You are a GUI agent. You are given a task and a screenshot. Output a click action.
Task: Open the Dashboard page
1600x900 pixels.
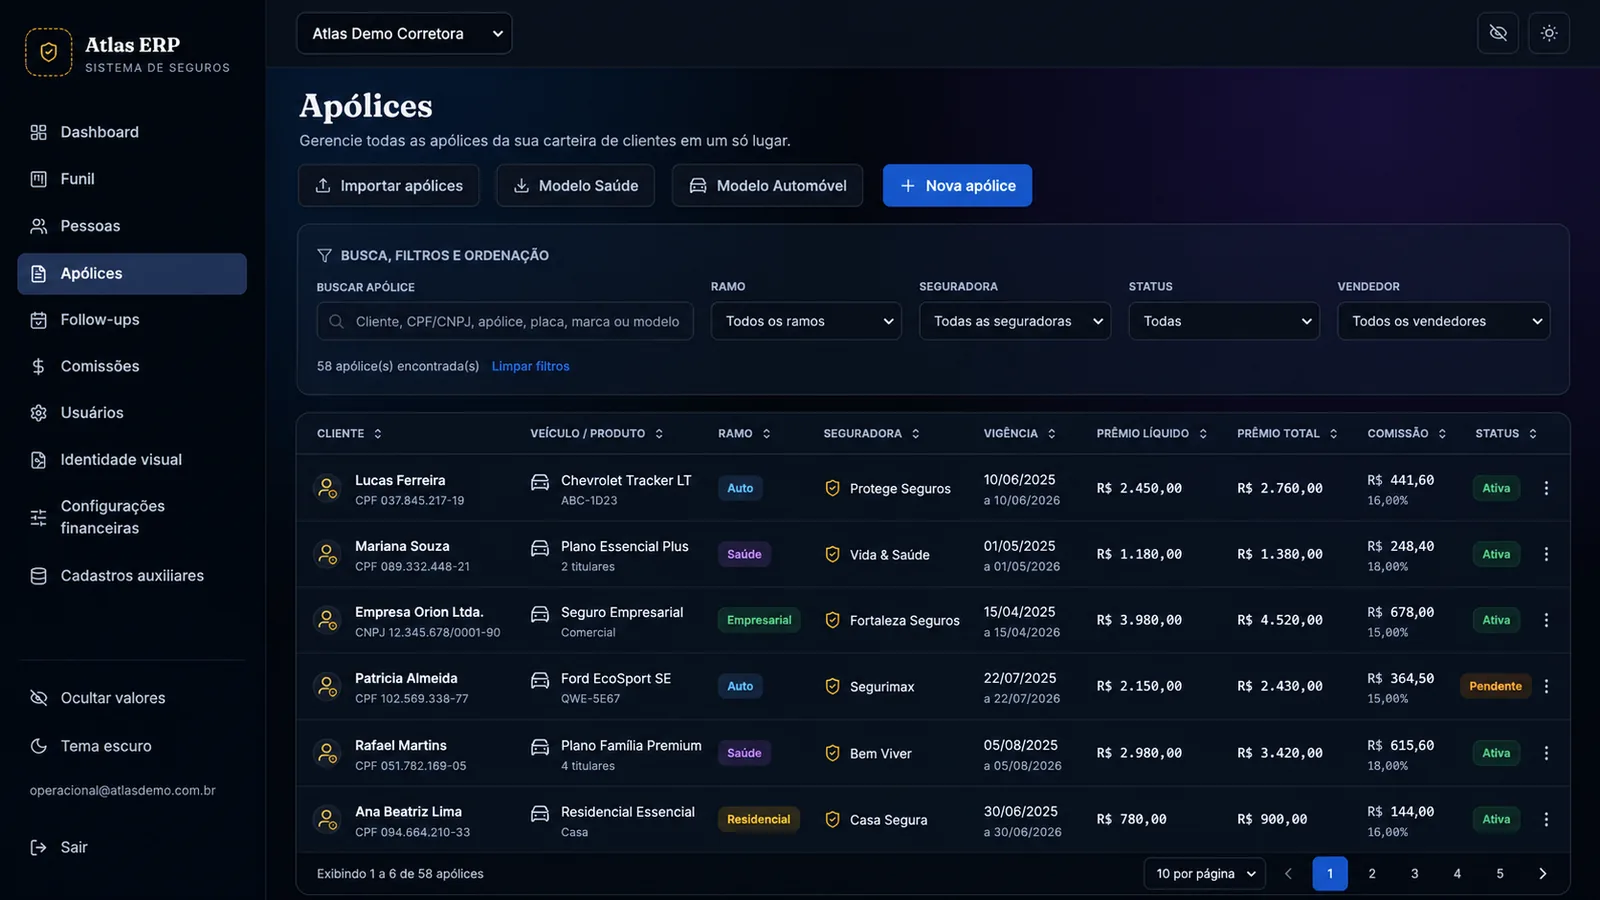pos(132,132)
